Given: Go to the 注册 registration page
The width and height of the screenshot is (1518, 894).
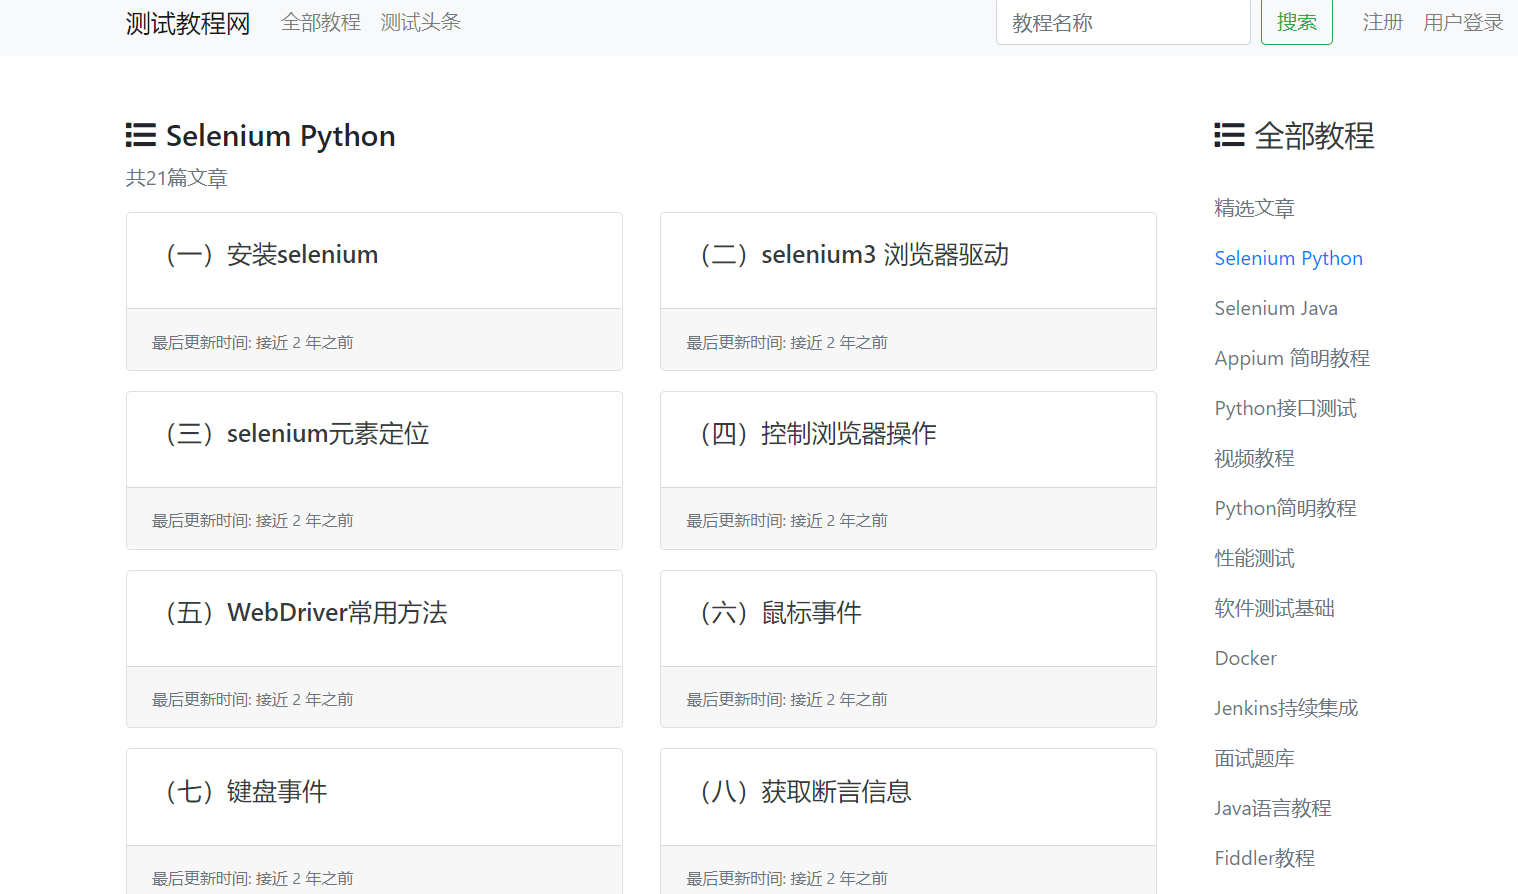Looking at the screenshot, I should tap(1382, 22).
